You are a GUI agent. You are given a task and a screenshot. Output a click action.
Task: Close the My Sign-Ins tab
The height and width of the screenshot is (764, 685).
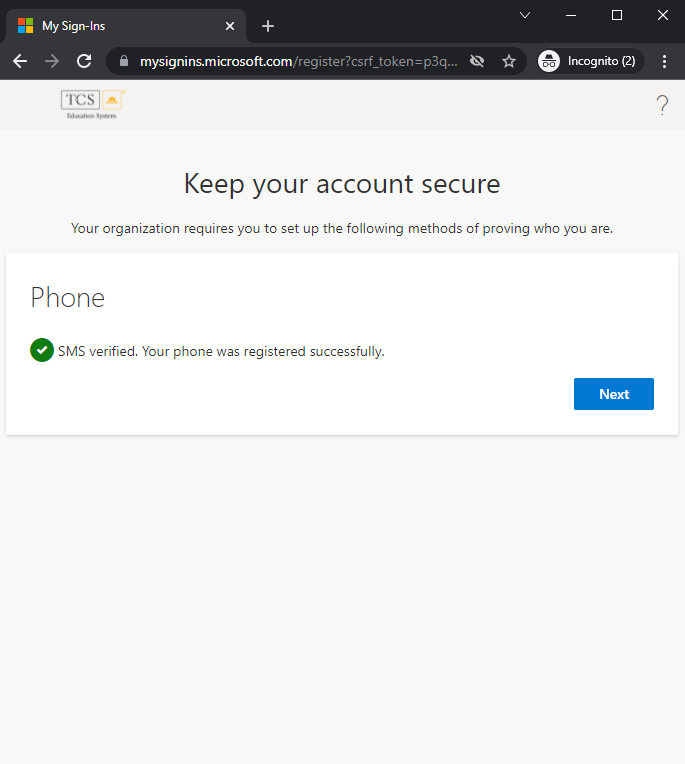tap(230, 26)
